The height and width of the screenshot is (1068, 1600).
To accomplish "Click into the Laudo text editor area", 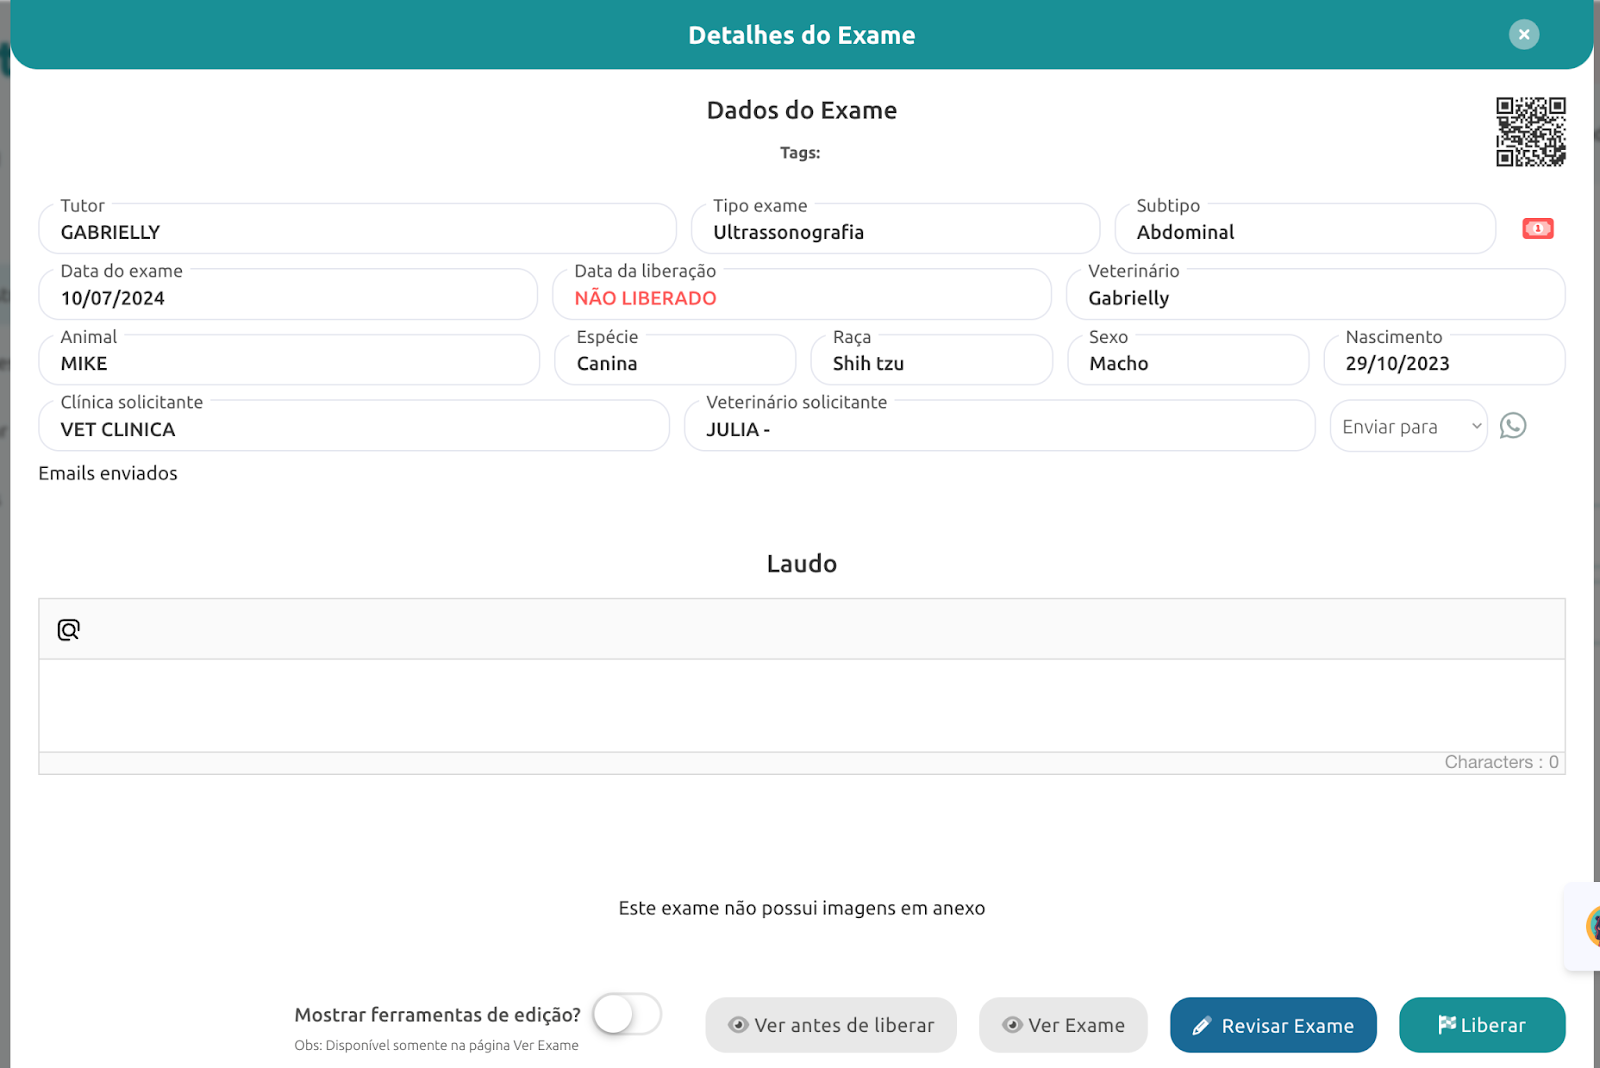I will click(801, 705).
